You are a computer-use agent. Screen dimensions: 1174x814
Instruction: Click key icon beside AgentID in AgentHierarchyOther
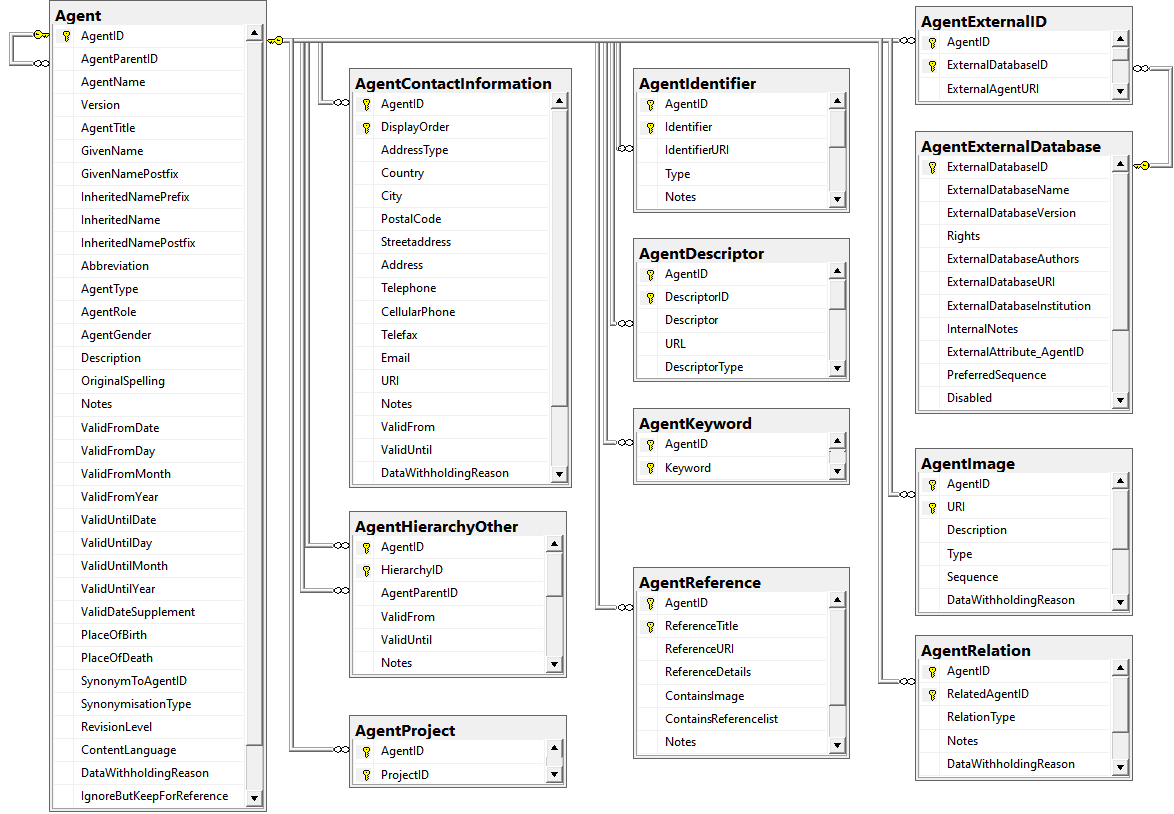point(367,547)
